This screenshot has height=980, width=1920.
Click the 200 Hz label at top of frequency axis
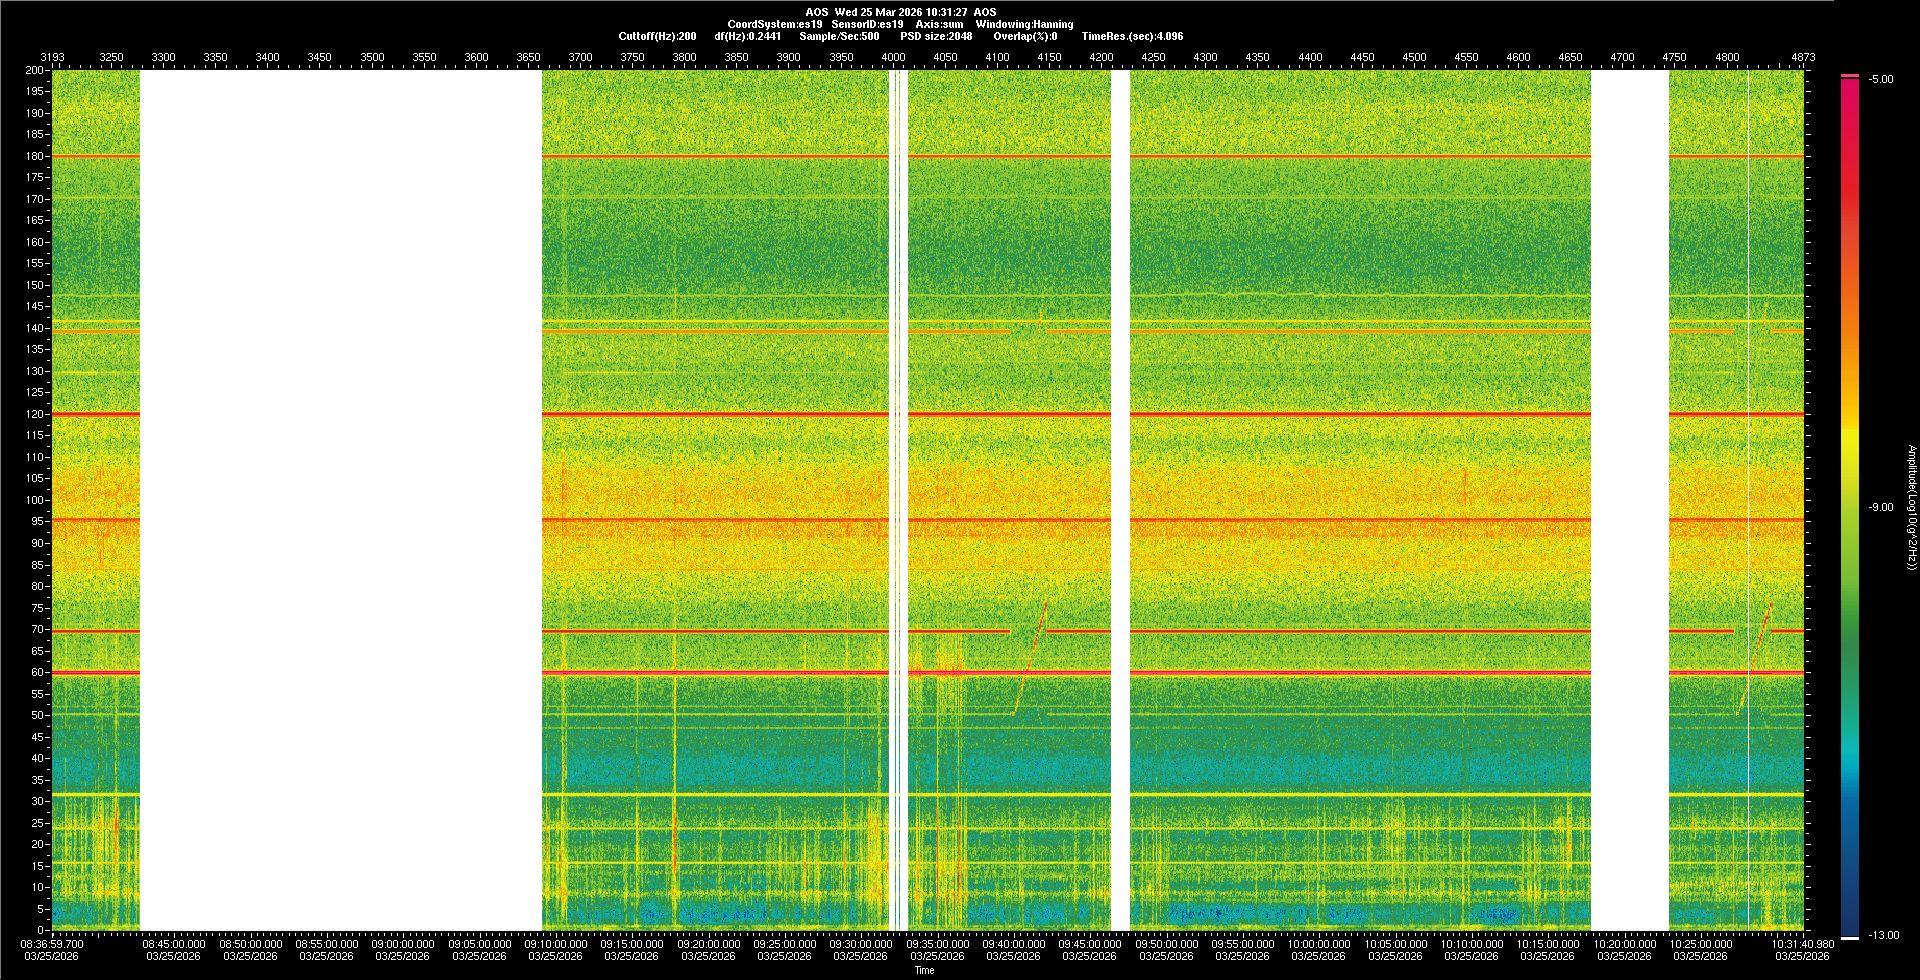coord(35,70)
